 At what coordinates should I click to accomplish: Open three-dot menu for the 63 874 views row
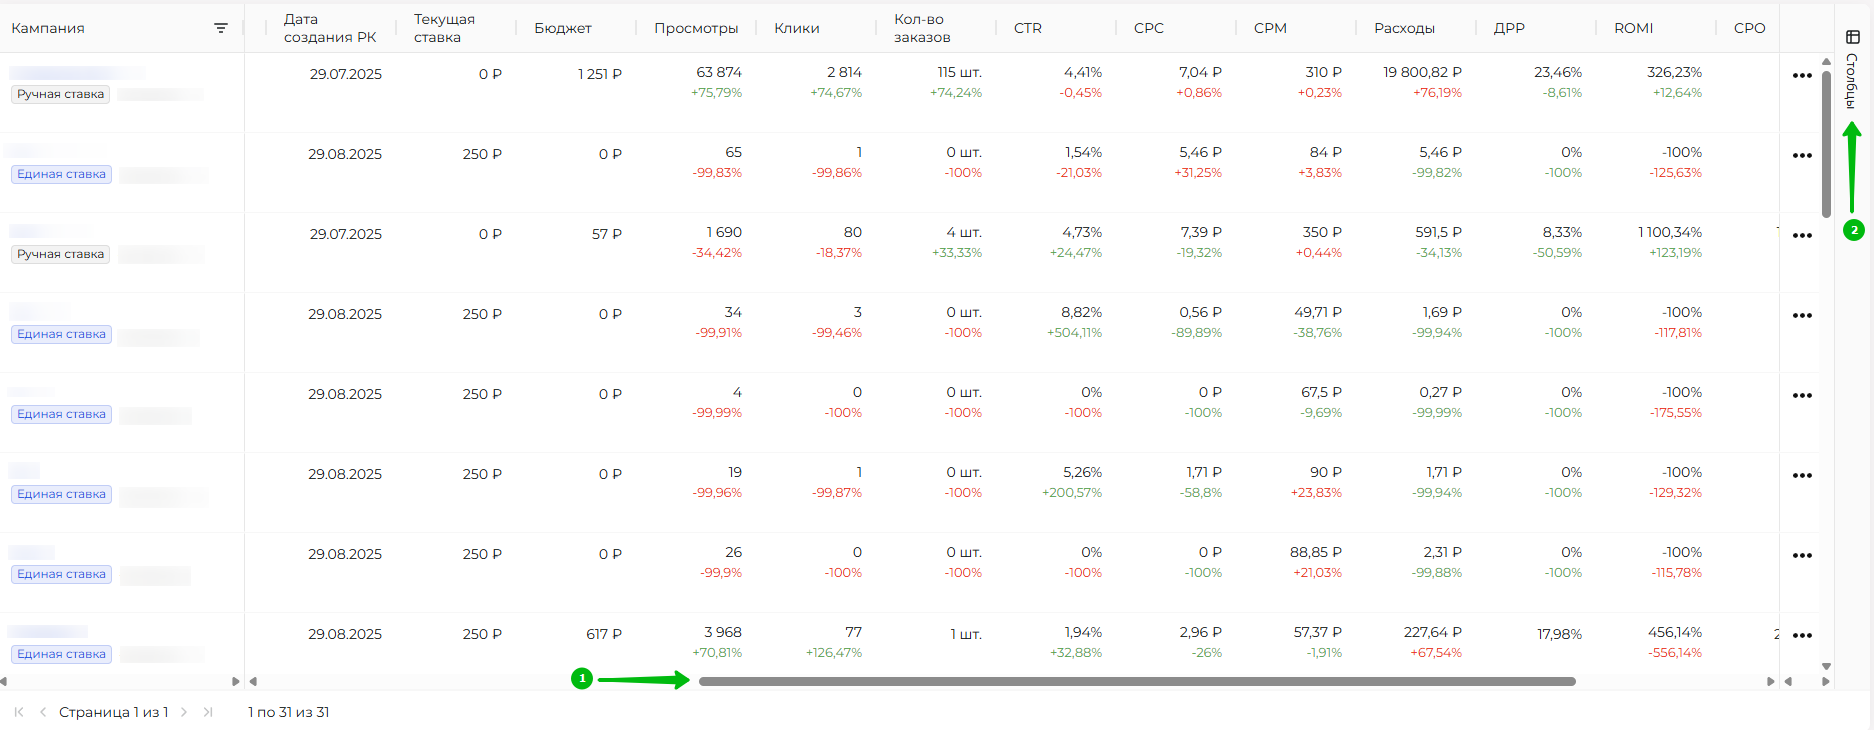1802,76
